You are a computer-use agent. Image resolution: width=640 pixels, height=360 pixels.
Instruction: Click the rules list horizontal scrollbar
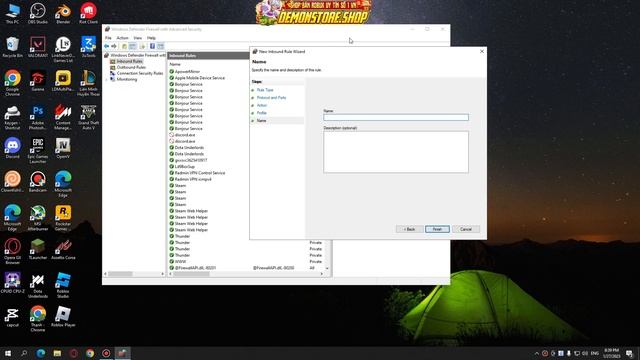(191, 274)
